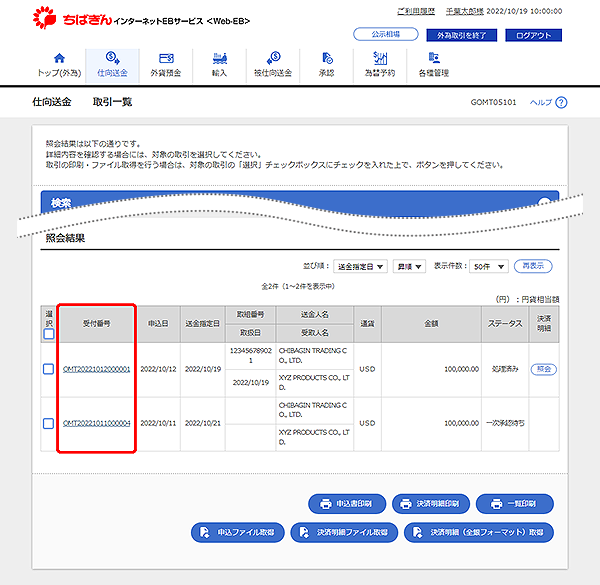Screen dimensions: 600x585
Task: Click the 2022/10/21 remittance date cell
Action: point(203,424)
